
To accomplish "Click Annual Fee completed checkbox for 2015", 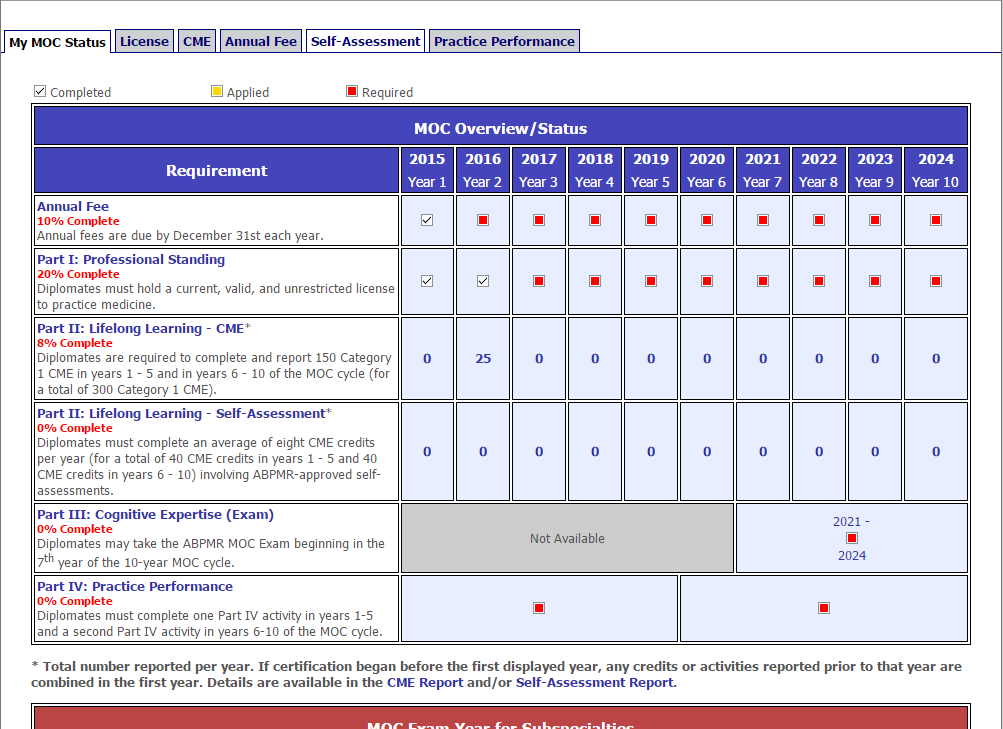I will (427, 220).
